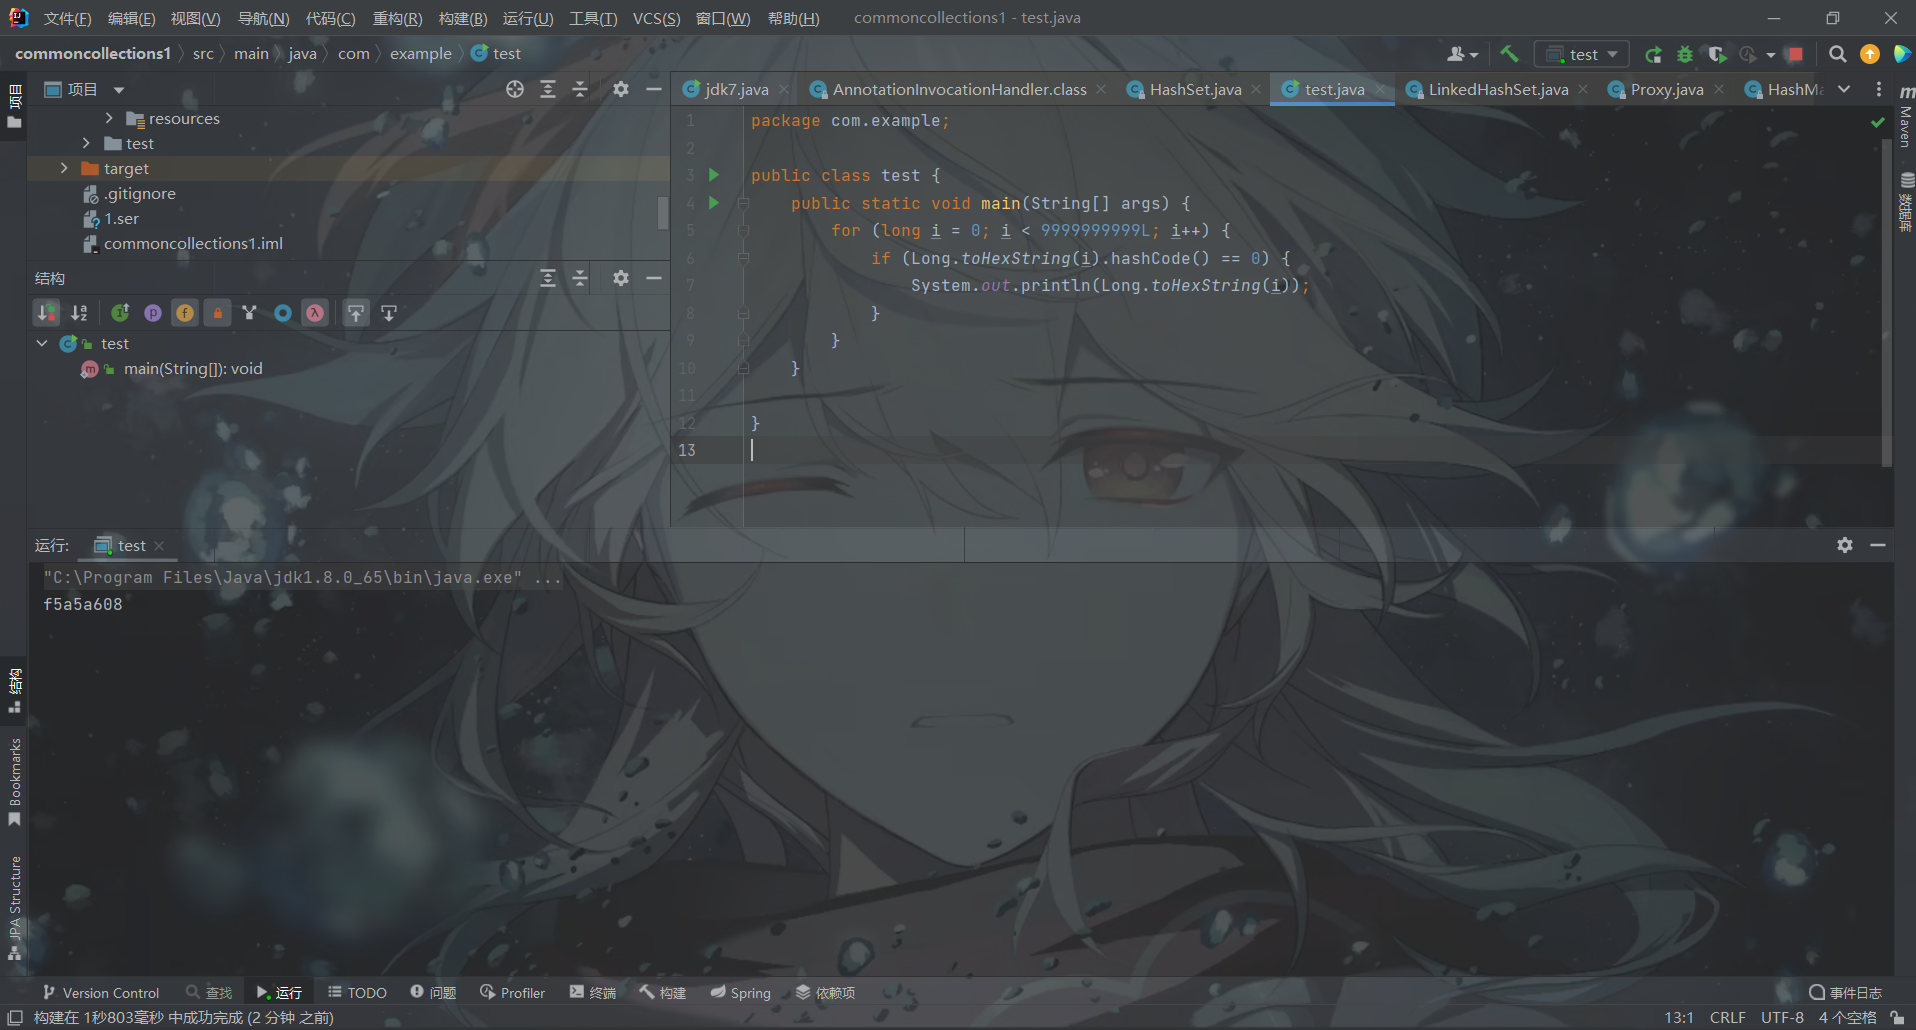The height and width of the screenshot is (1030, 1916).
Task: Click the run gutter arrow beside class test
Action: point(714,175)
